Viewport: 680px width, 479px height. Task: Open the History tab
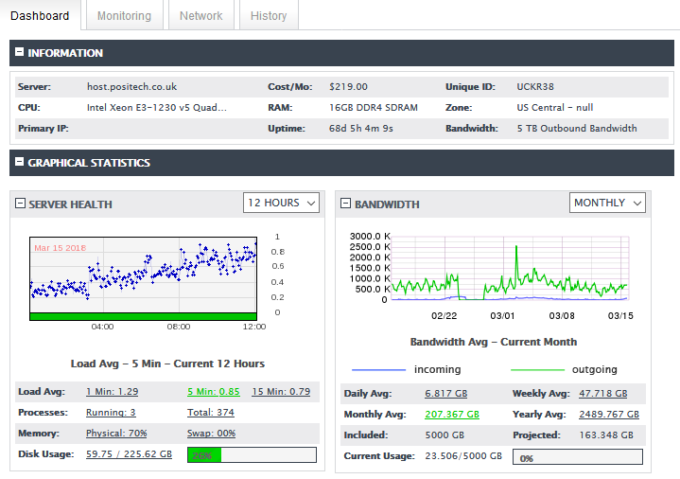click(268, 16)
